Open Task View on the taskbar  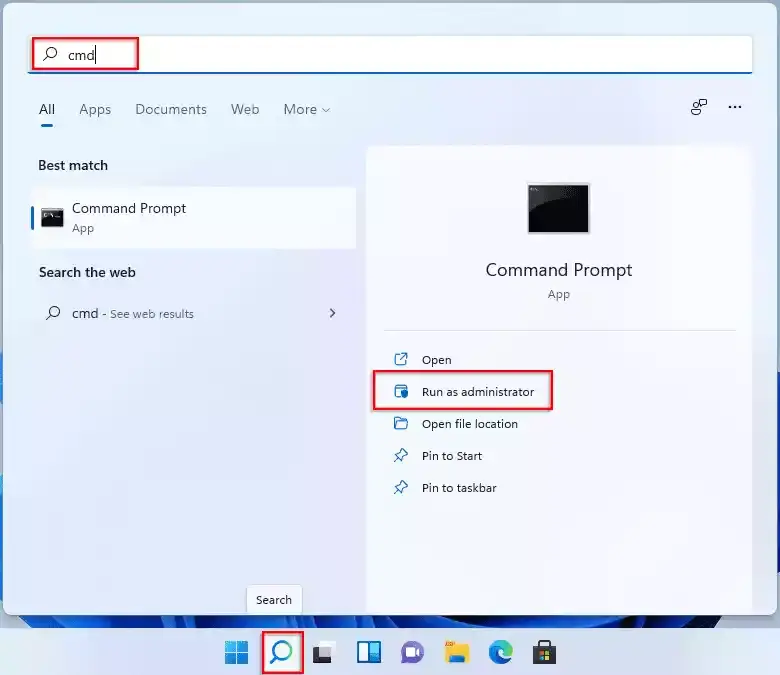pos(324,652)
